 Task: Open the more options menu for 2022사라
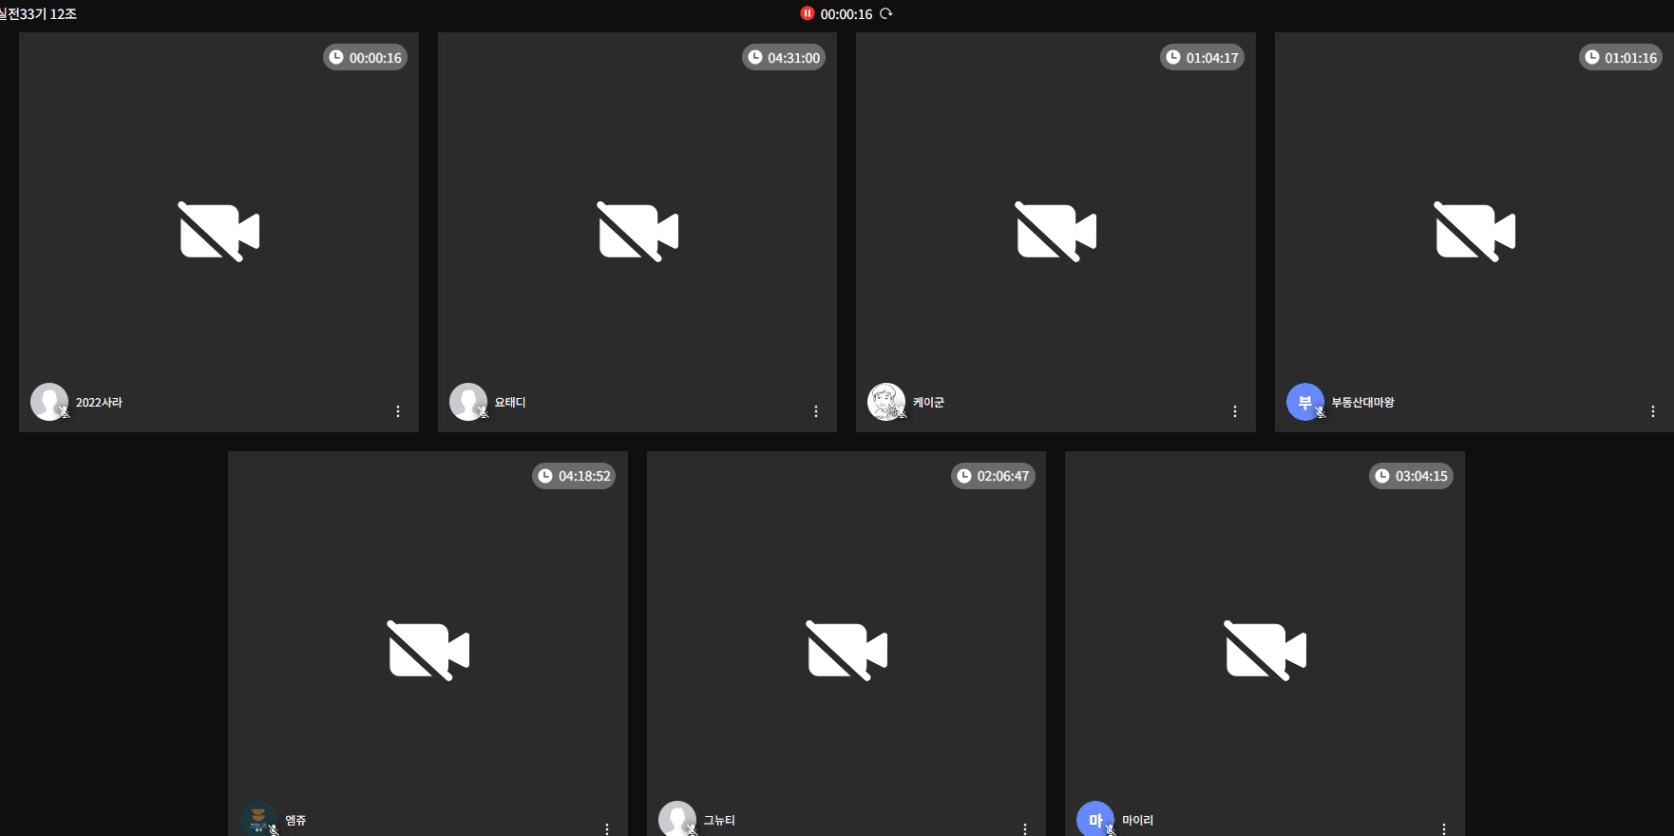pos(398,411)
